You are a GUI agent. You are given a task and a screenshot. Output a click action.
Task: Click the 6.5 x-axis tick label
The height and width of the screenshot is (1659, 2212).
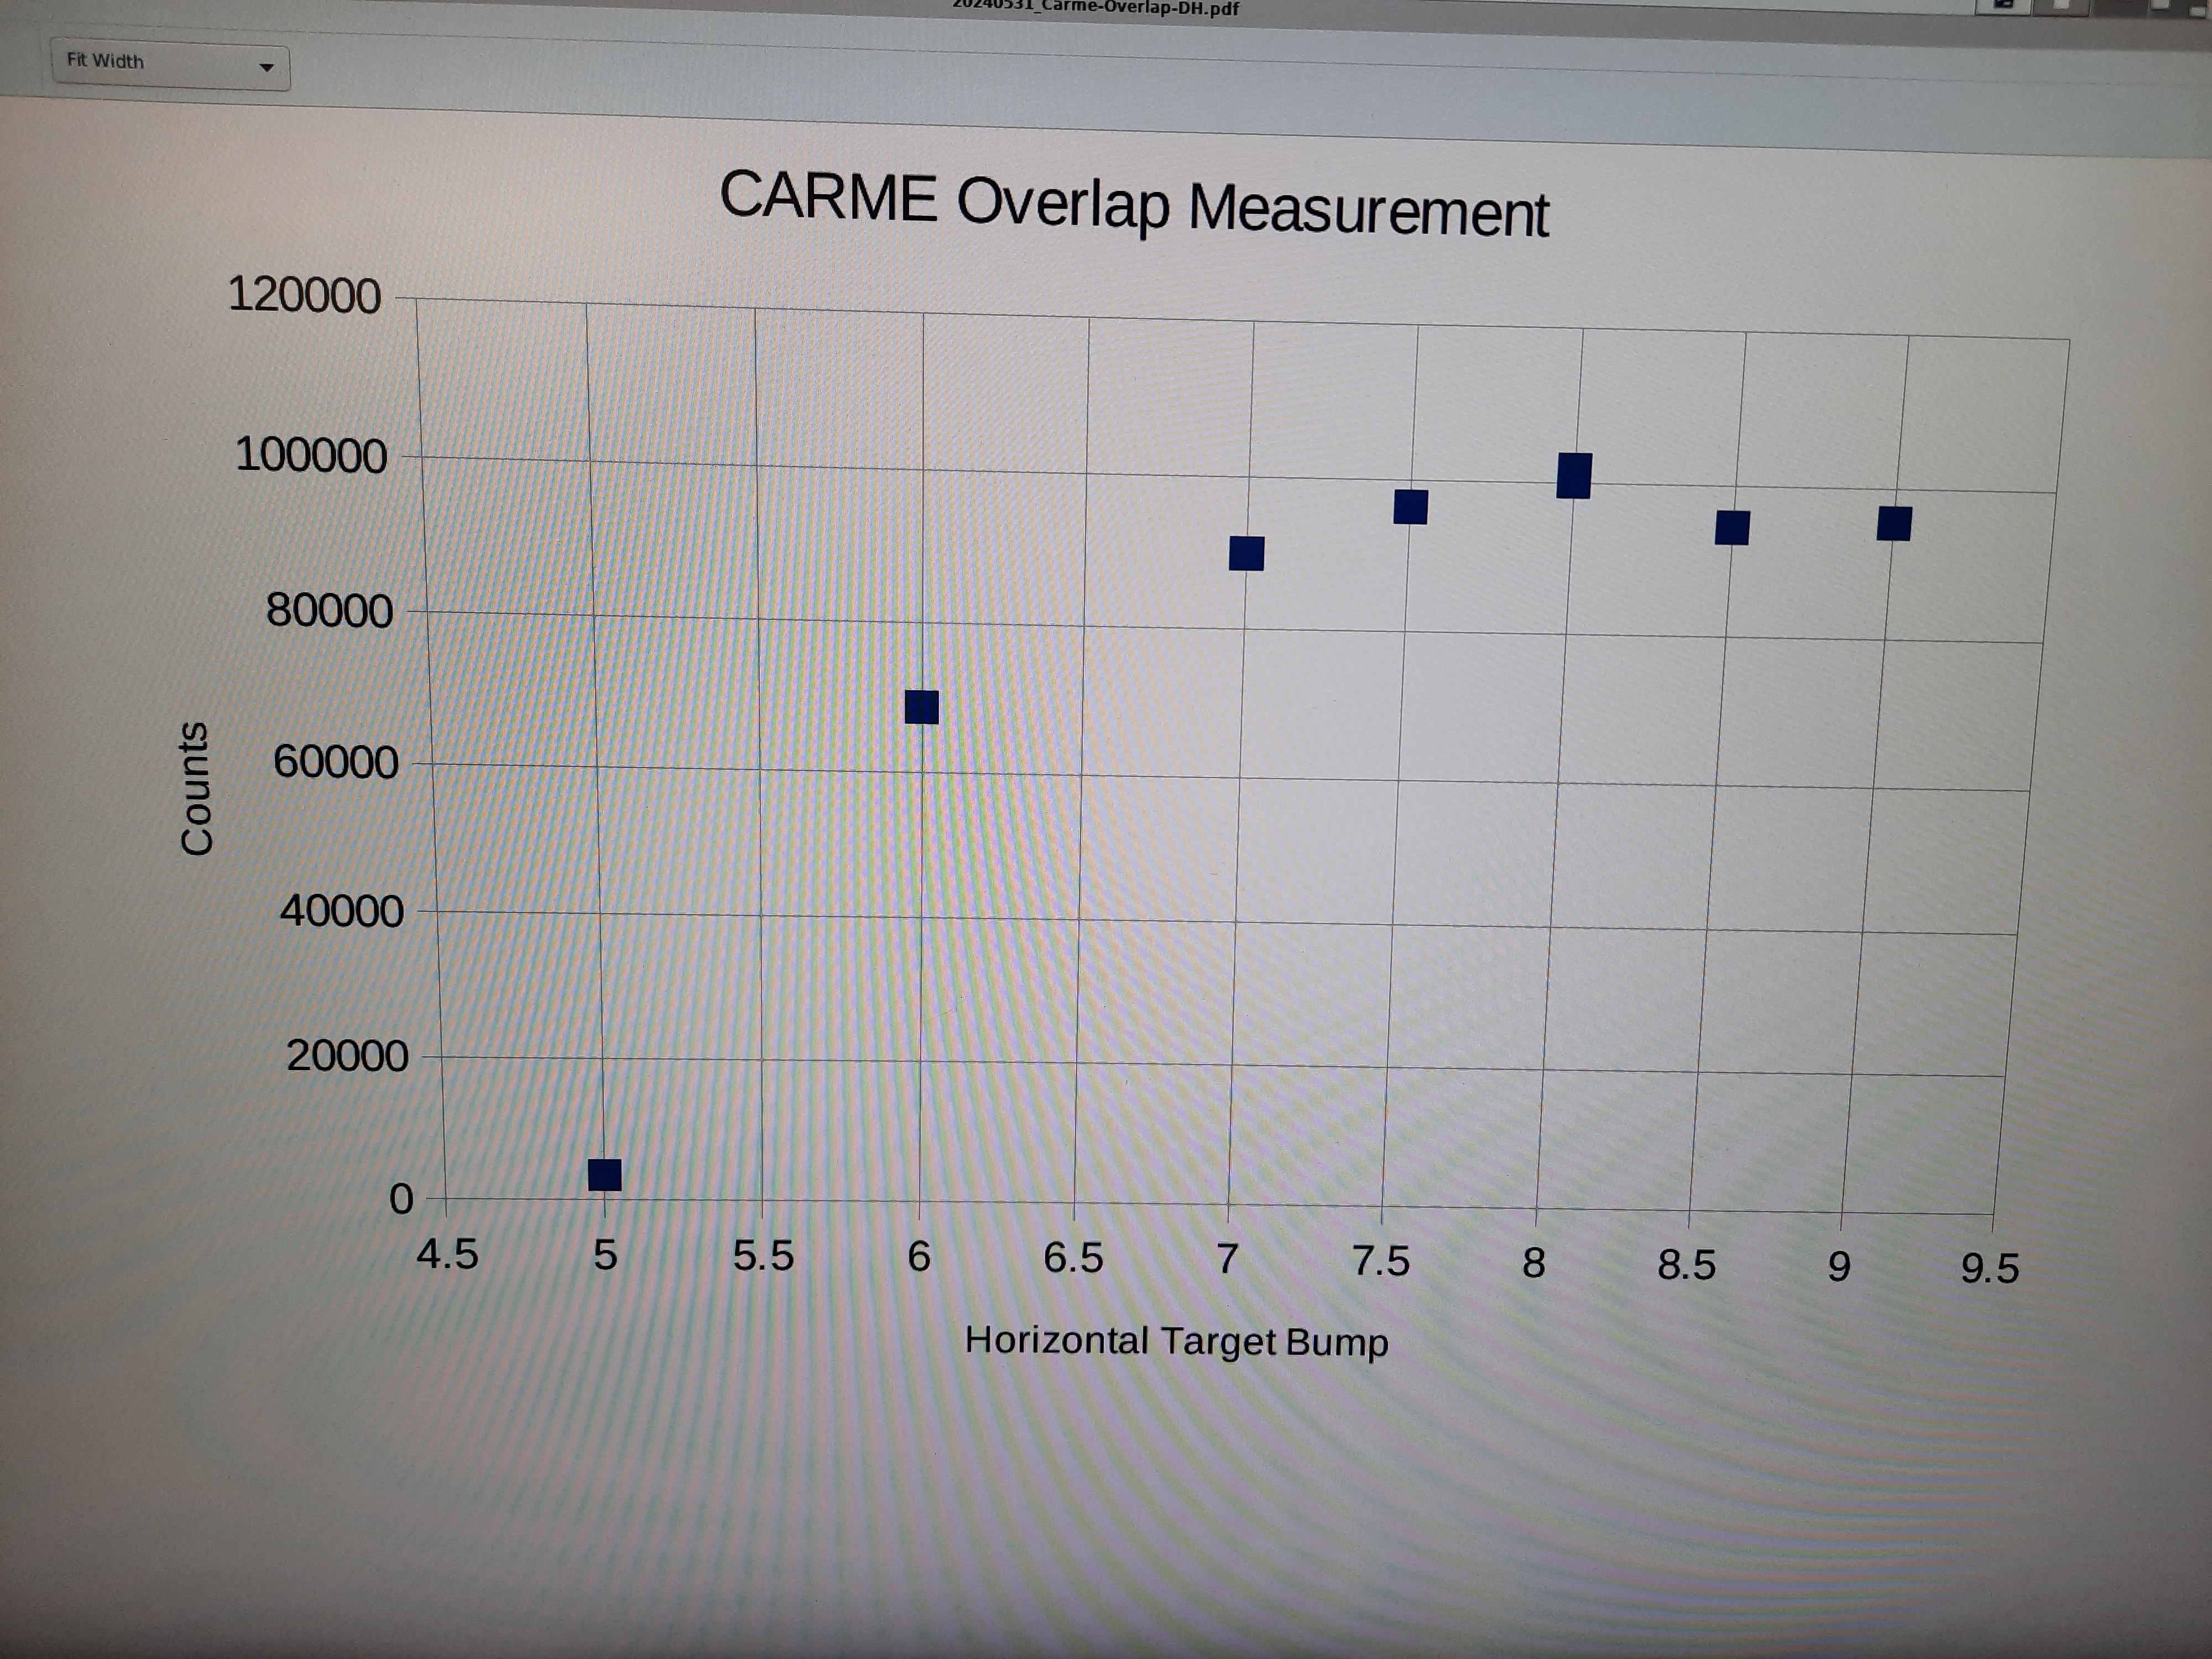(1073, 1258)
